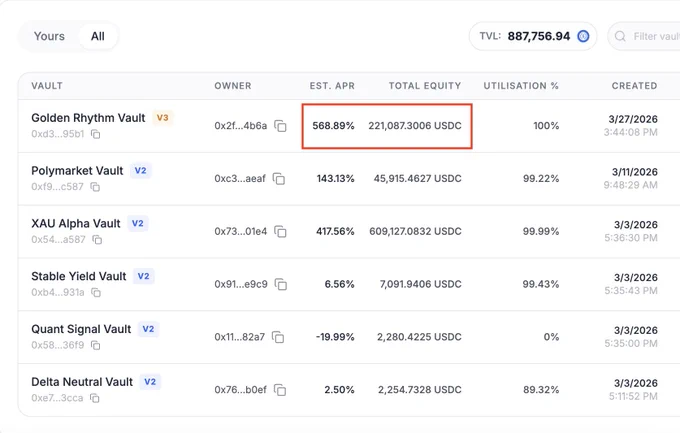This screenshot has height=433, width=680.
Task: Click the V2 badge on Delta Neutral Vault
Action: [150, 382]
